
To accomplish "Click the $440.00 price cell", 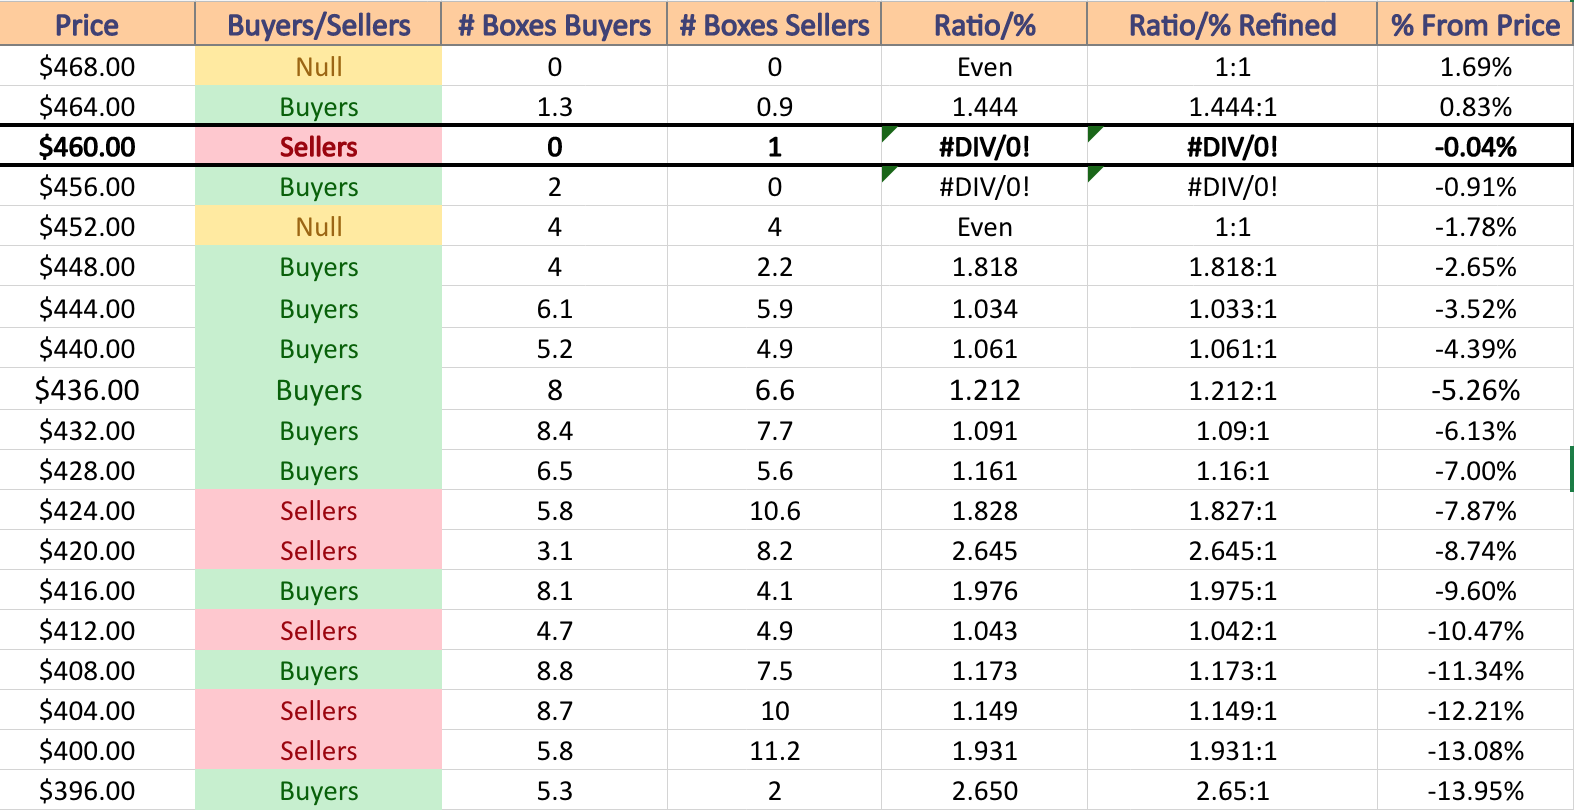I will (97, 348).
